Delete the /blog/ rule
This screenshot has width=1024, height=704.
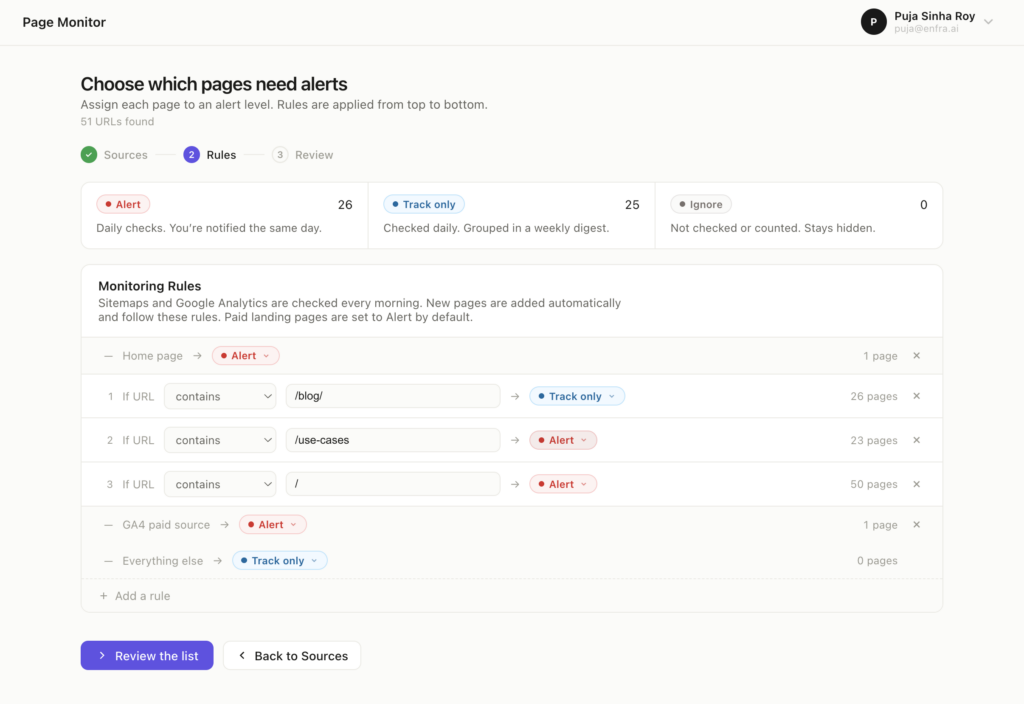point(916,396)
